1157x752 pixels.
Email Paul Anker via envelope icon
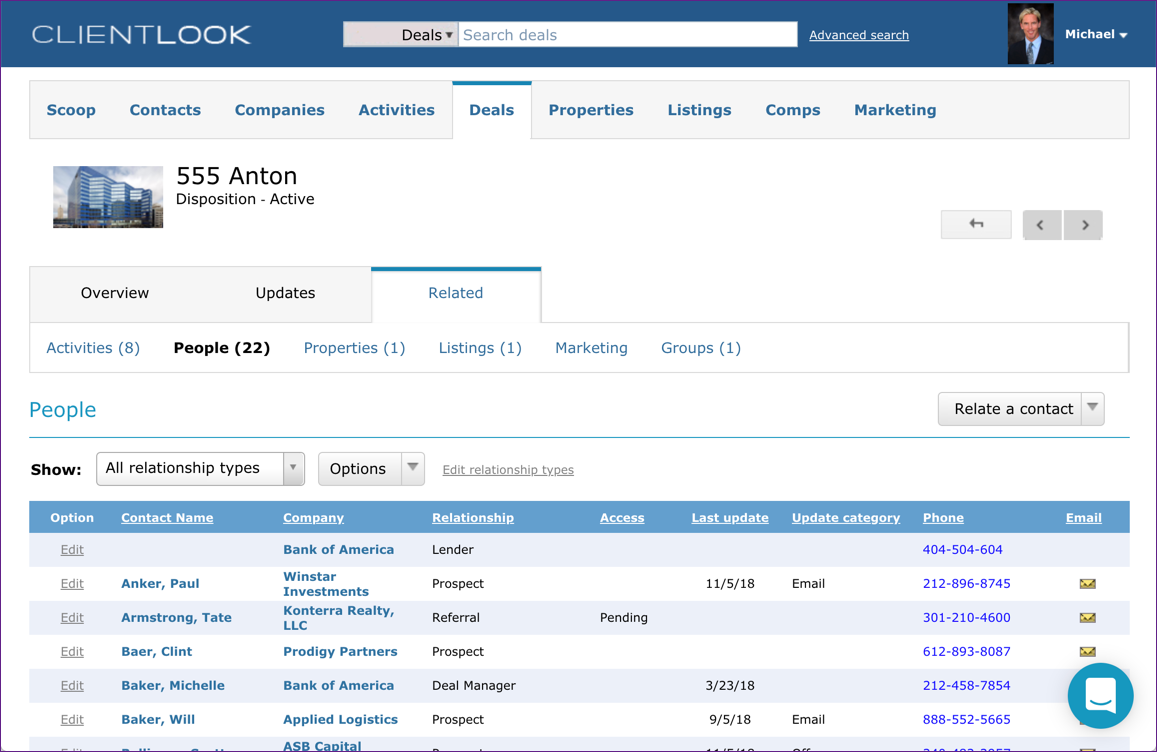click(1087, 583)
